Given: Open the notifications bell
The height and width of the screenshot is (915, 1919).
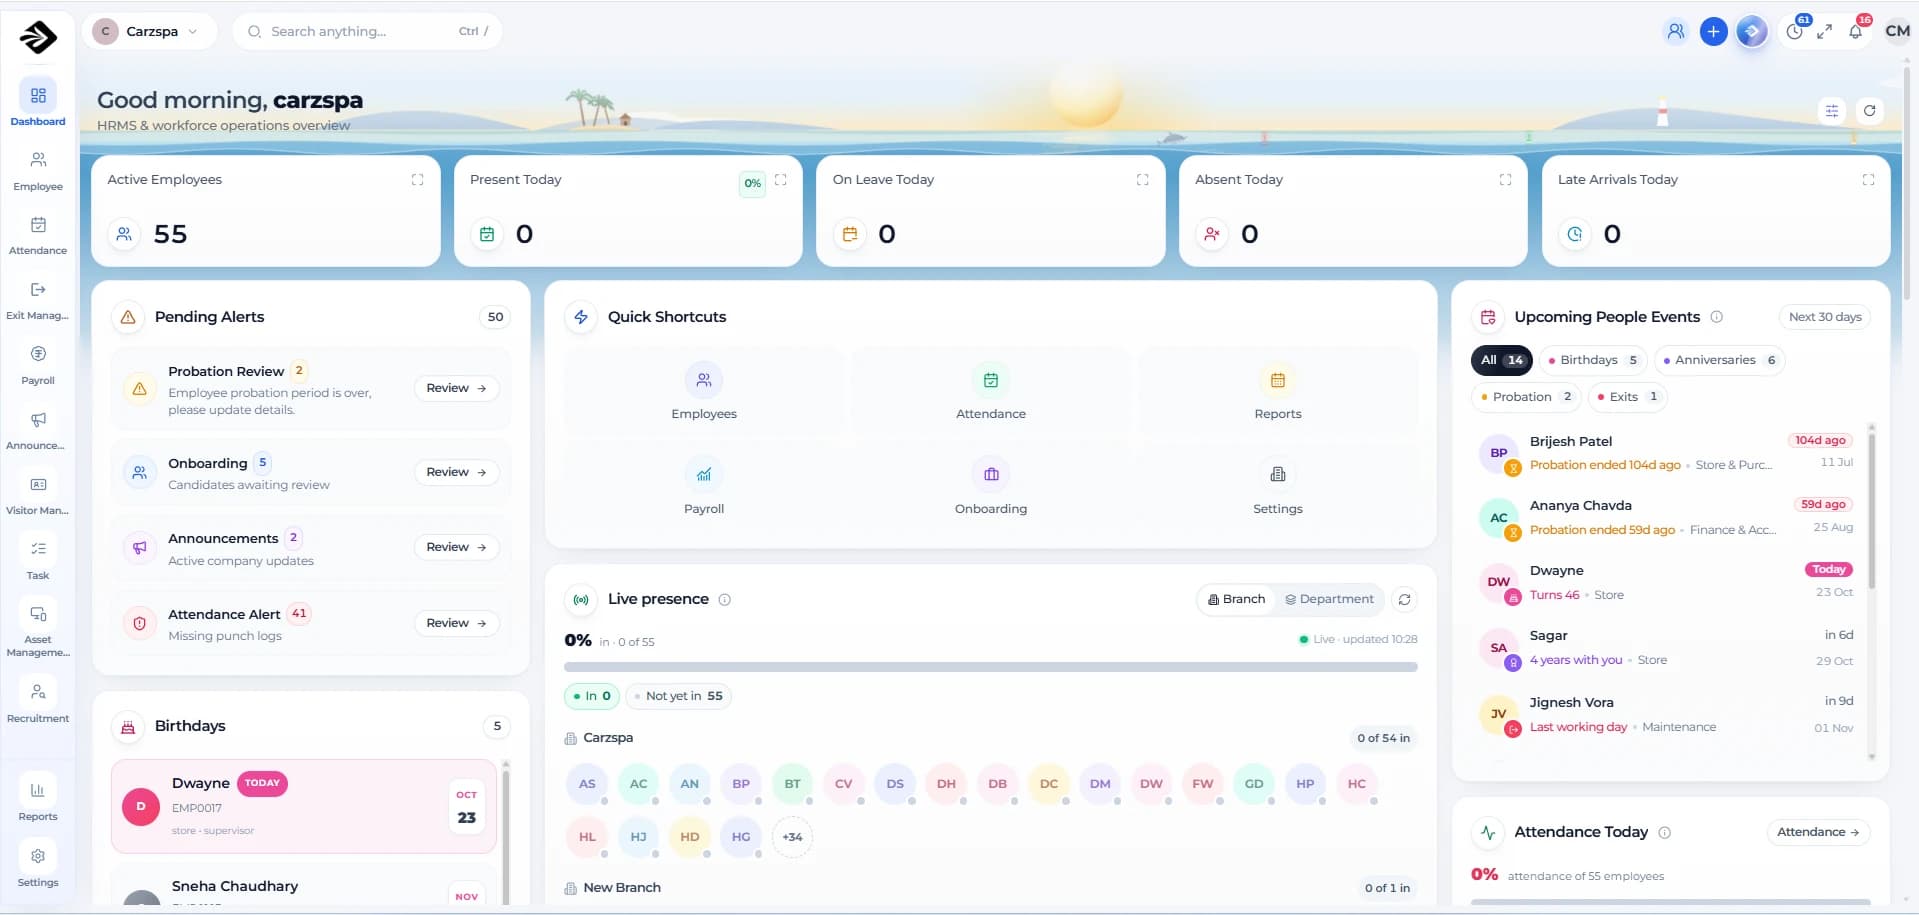Looking at the screenshot, I should (1856, 32).
